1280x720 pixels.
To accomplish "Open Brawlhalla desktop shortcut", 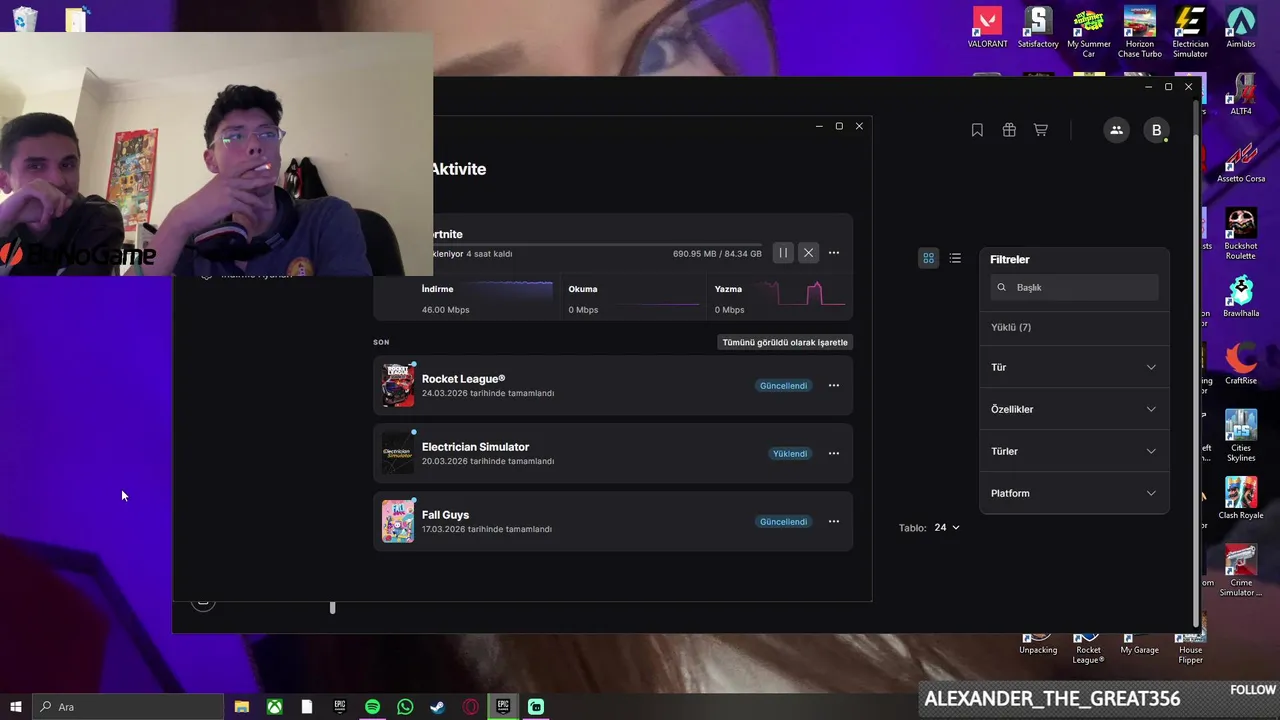I will tap(1241, 297).
